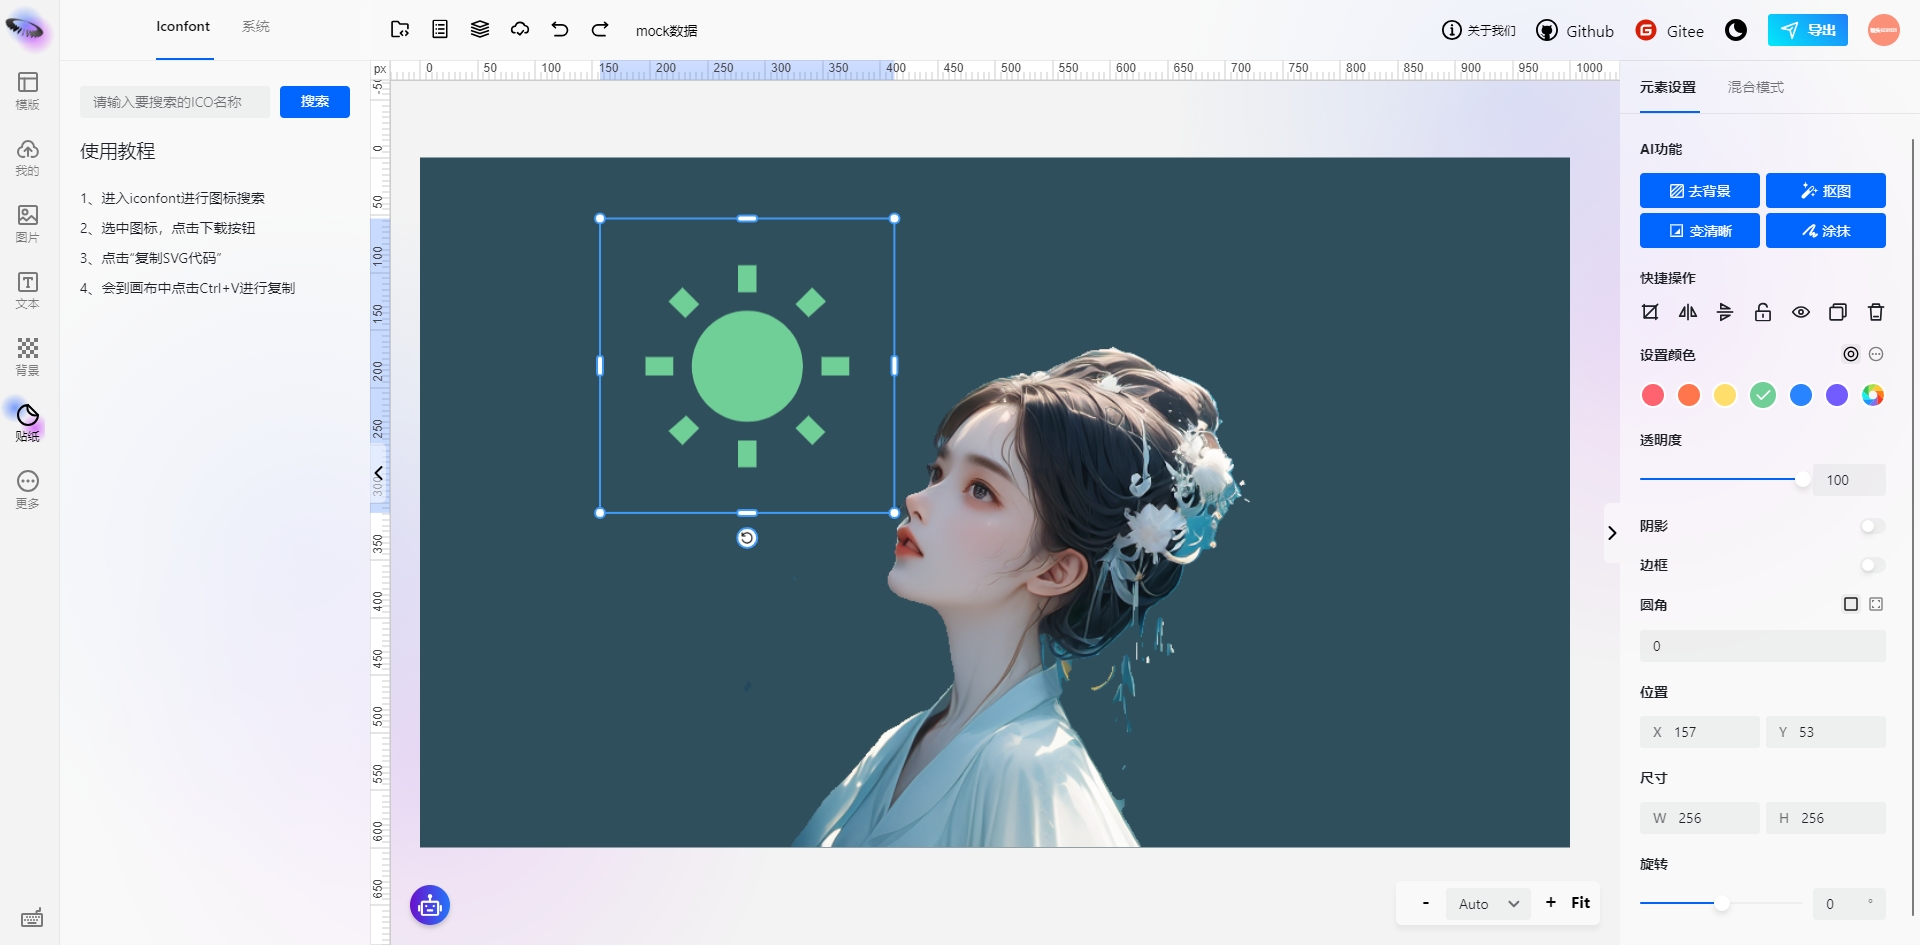
Task: Click the 抠图 cutout button
Action: (1826, 191)
